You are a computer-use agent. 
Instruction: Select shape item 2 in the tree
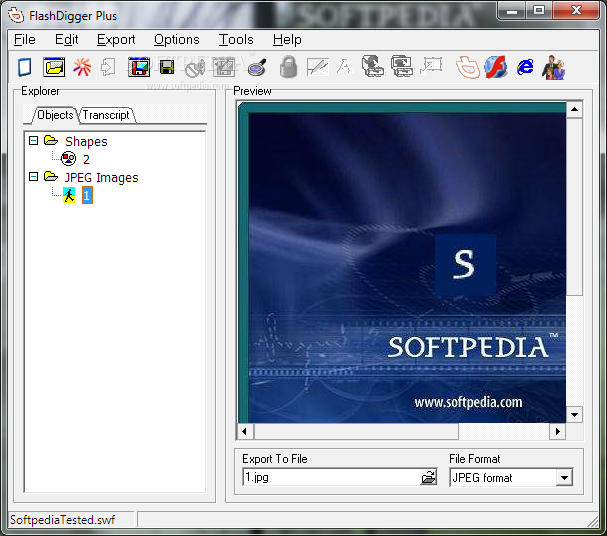point(86,159)
